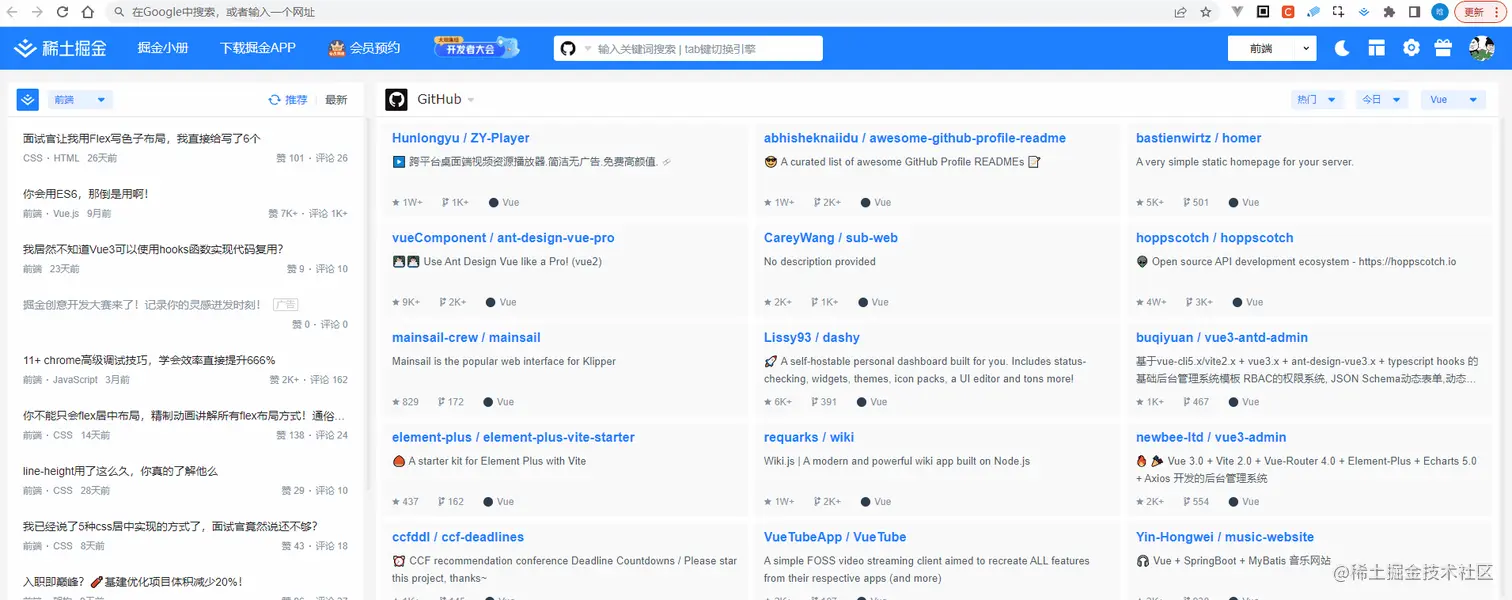The width and height of the screenshot is (1512, 600).
Task: Click the browser home icon
Action: tap(87, 12)
